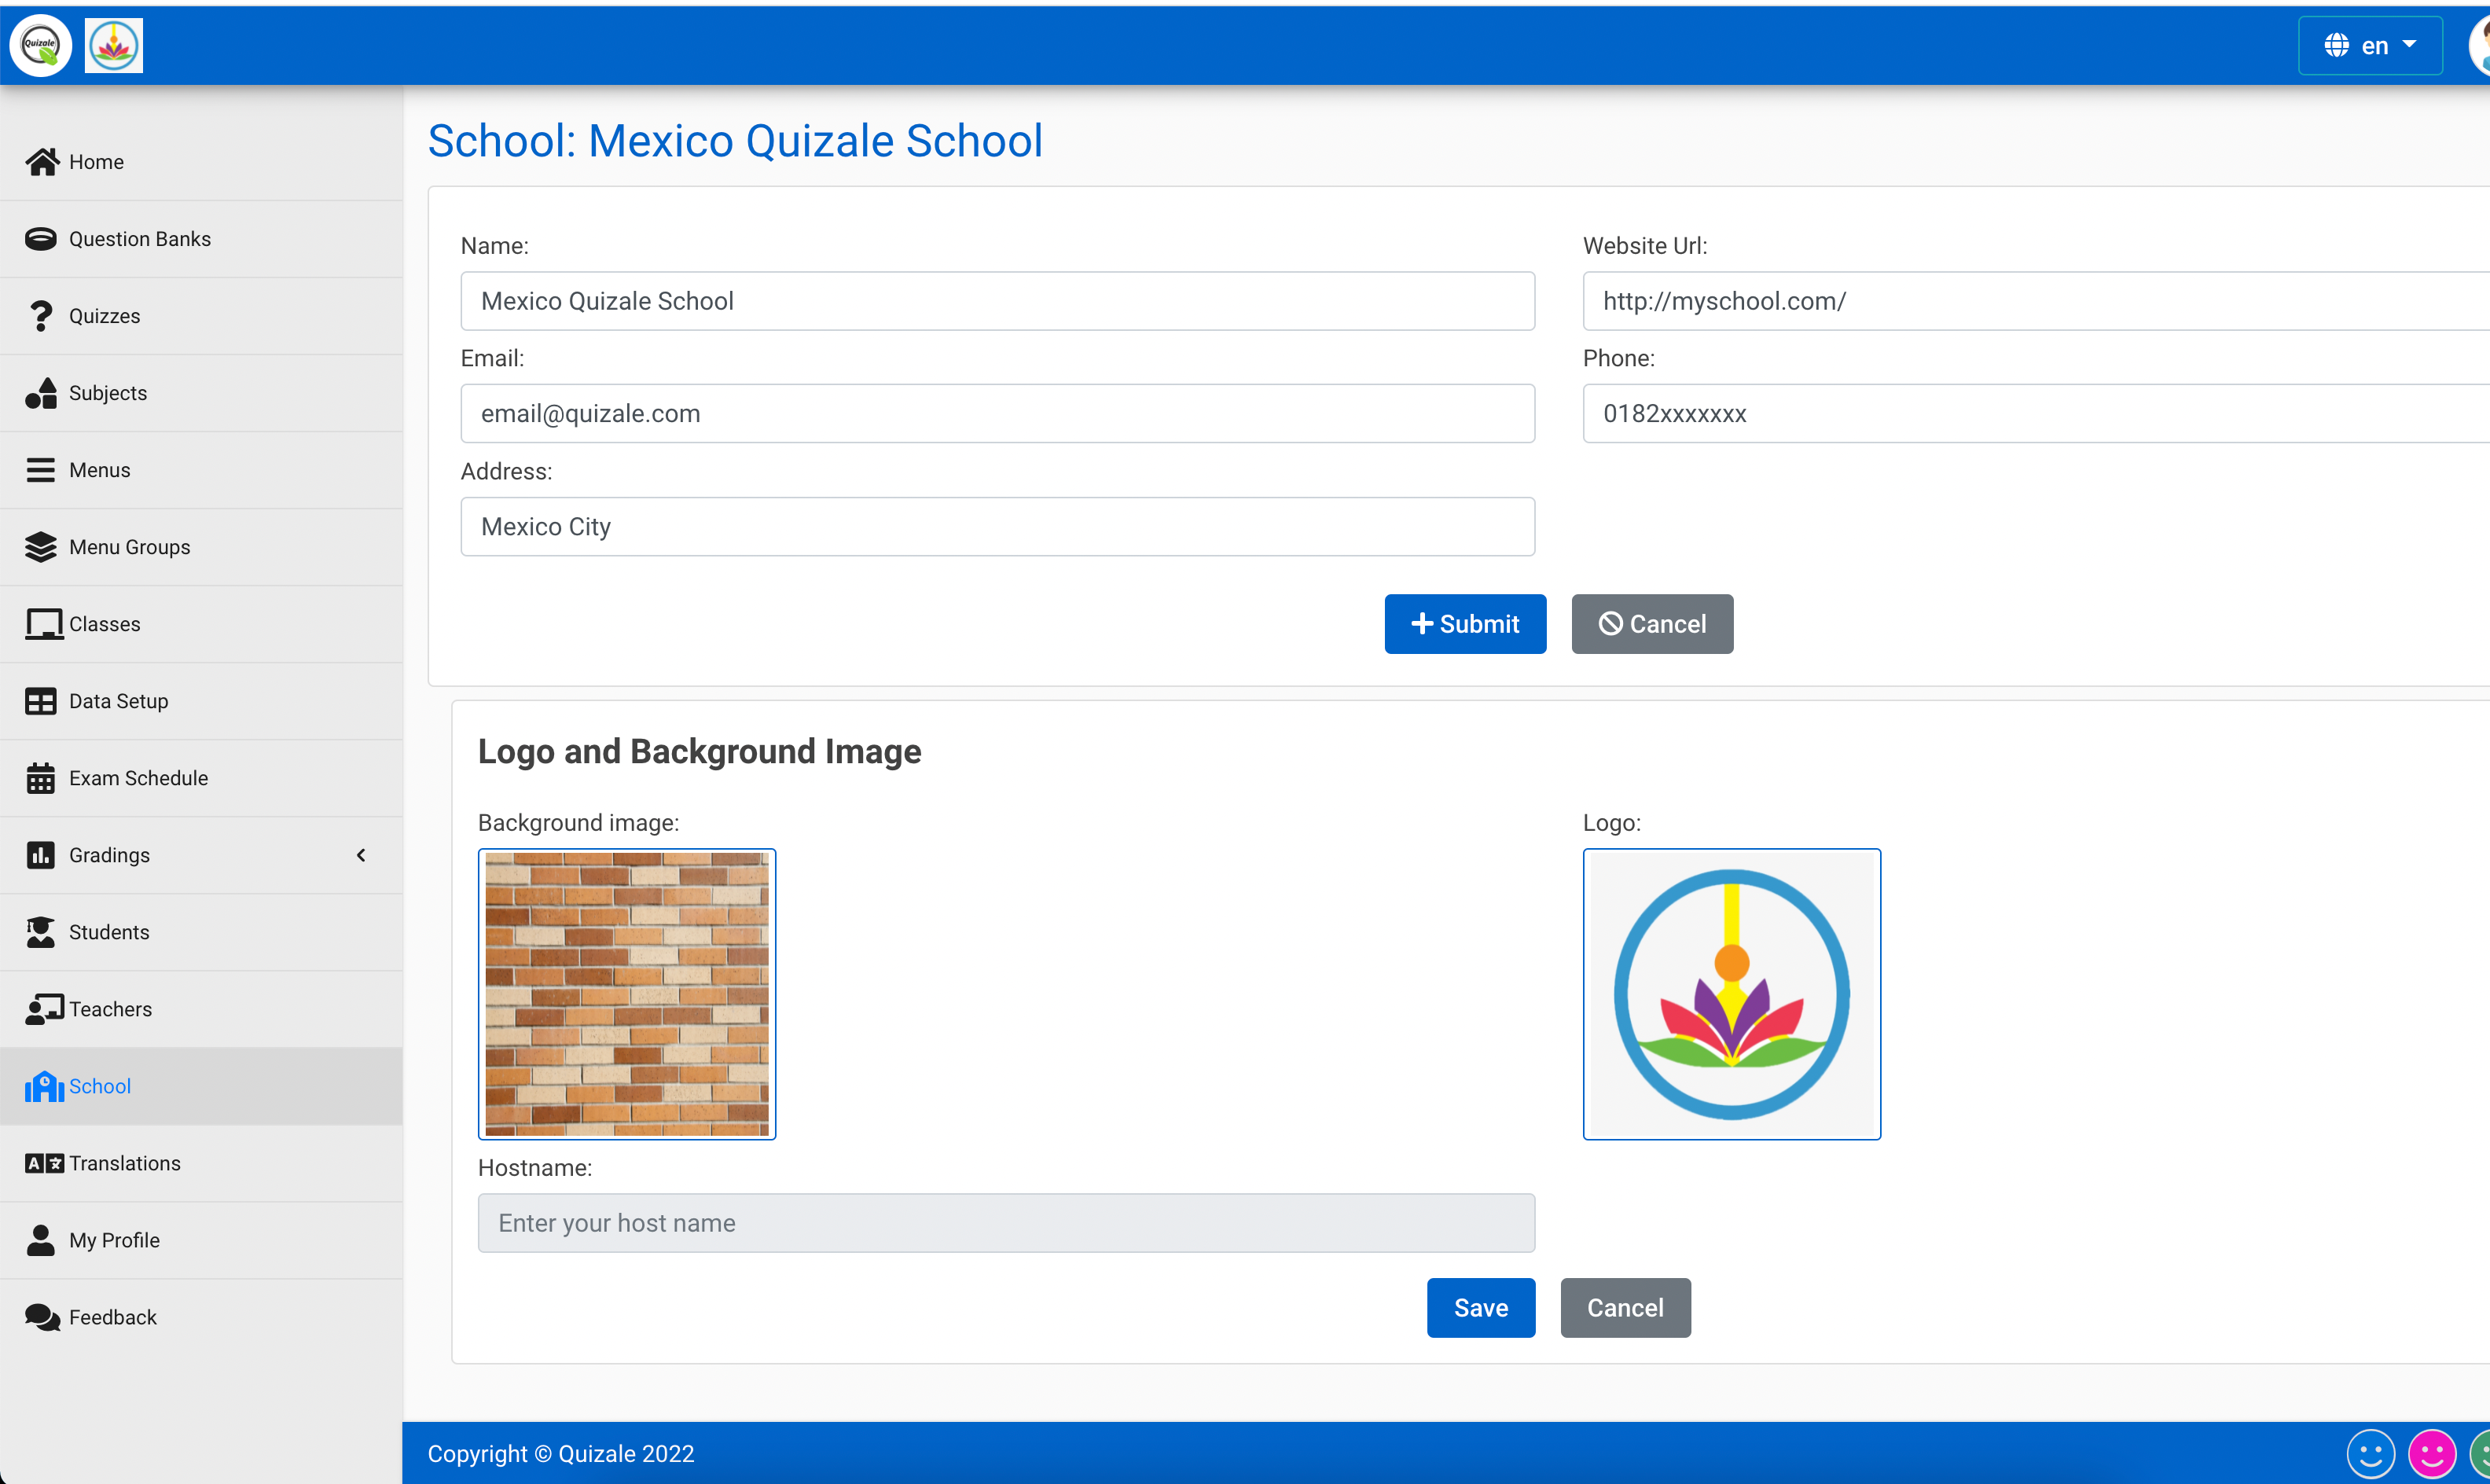This screenshot has height=1484, width=2490.
Task: Open Feedback with the speech bubble icon
Action: [x=41, y=1317]
